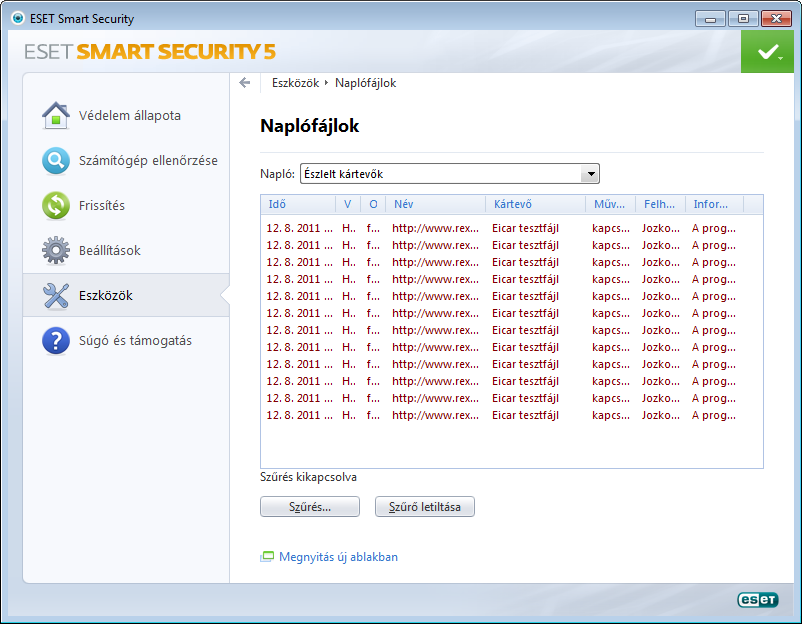This screenshot has width=802, height=624.
Task: Select the Eszközök menu item
Action: tap(126, 295)
